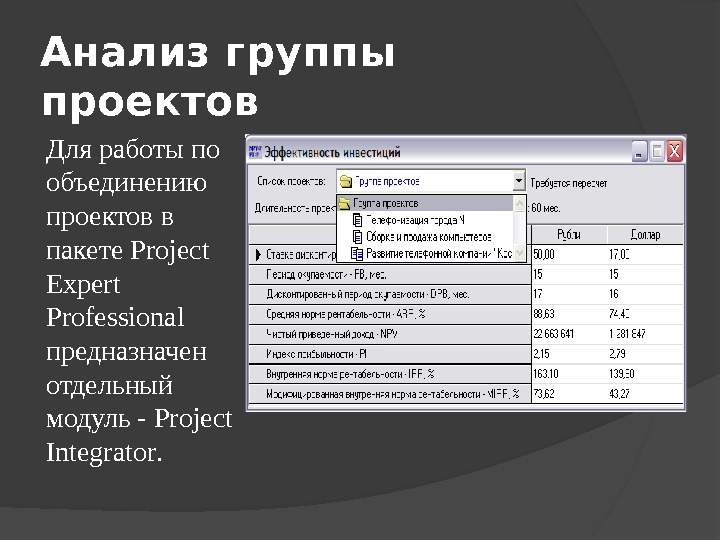The width and height of the screenshot is (720, 540).
Task: Click the folder icon in dropdown's first row
Action: pos(344,203)
